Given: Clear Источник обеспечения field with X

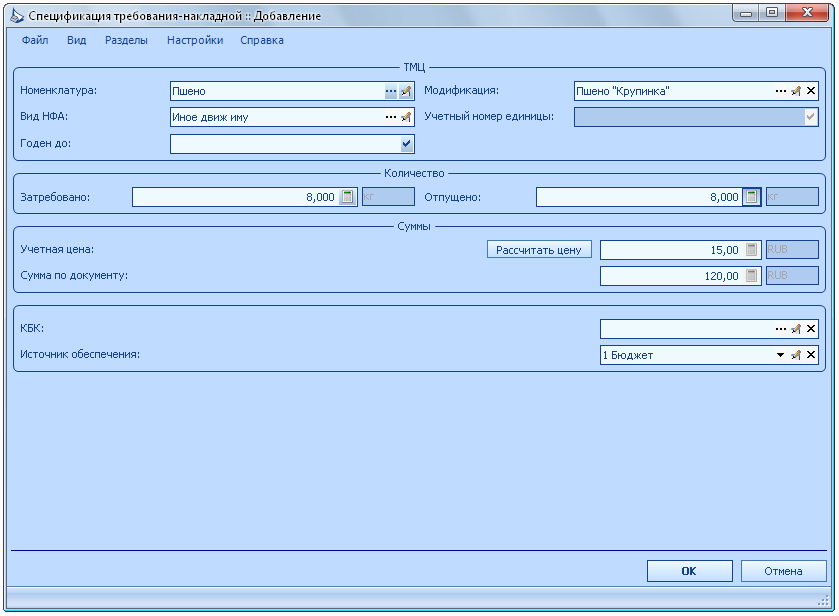Looking at the screenshot, I should pos(811,355).
